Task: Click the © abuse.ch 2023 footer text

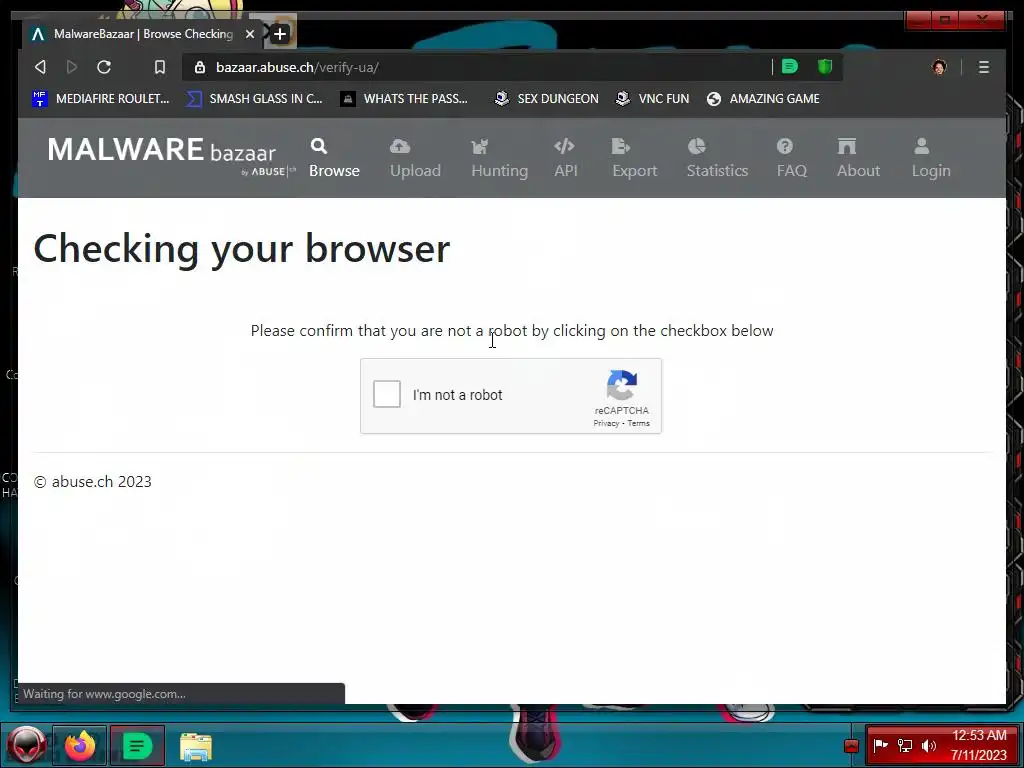Action: click(x=93, y=482)
